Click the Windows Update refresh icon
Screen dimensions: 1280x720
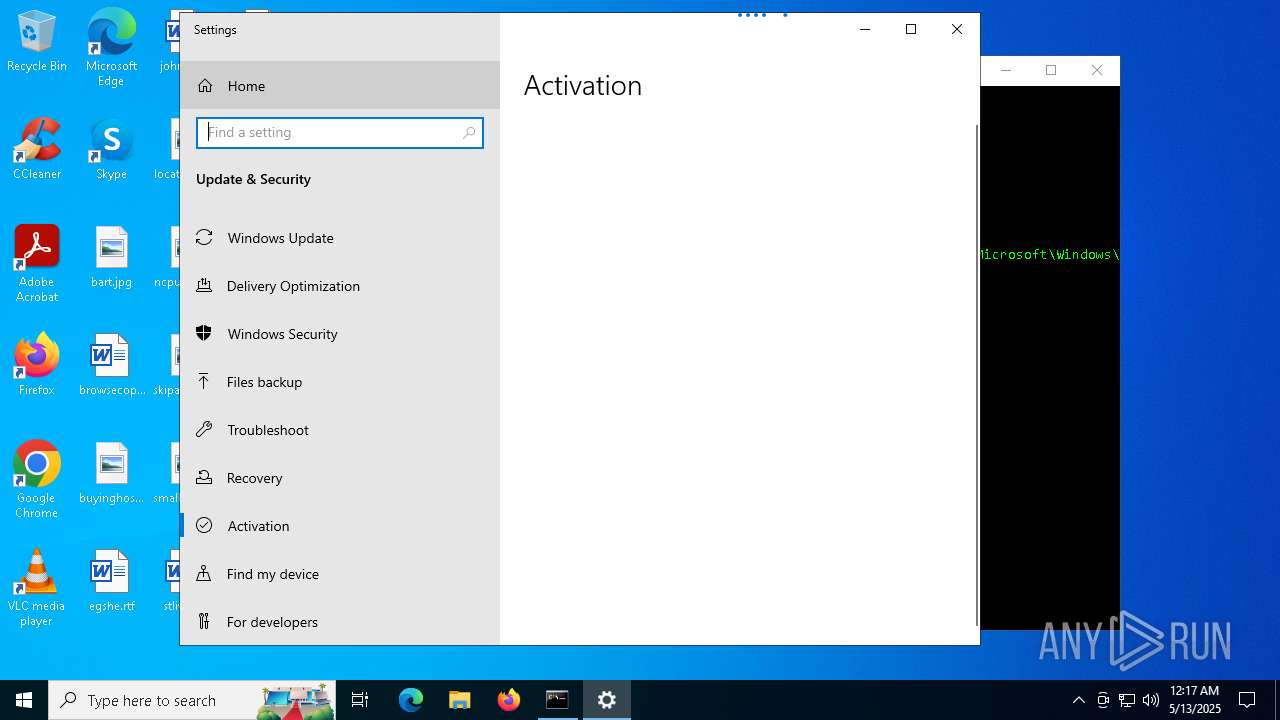[x=204, y=237]
